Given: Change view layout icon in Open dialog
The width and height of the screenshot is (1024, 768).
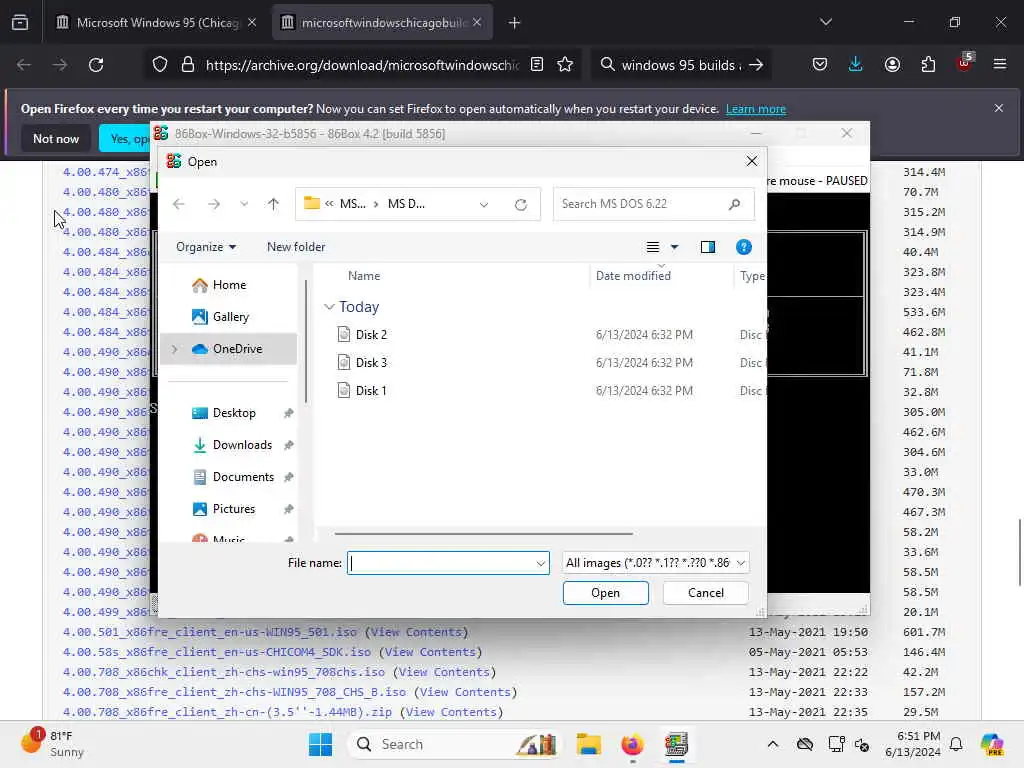Looking at the screenshot, I should coord(652,247).
